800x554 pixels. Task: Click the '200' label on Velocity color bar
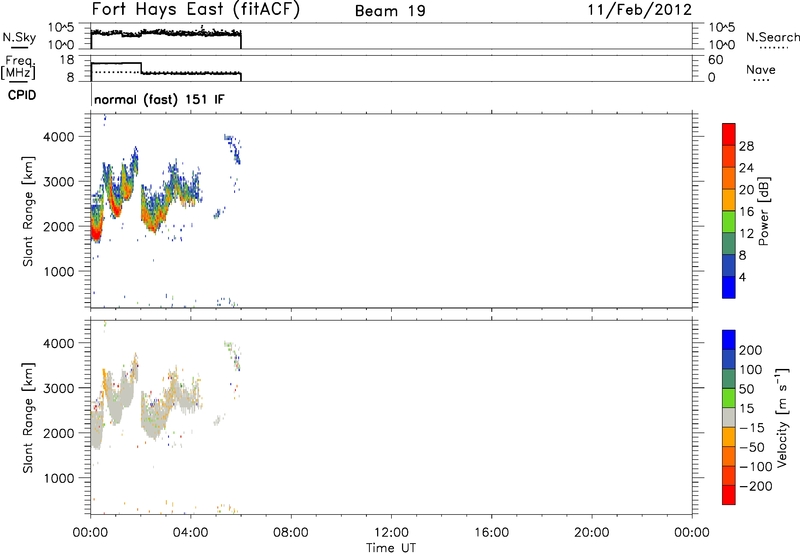[751, 350]
